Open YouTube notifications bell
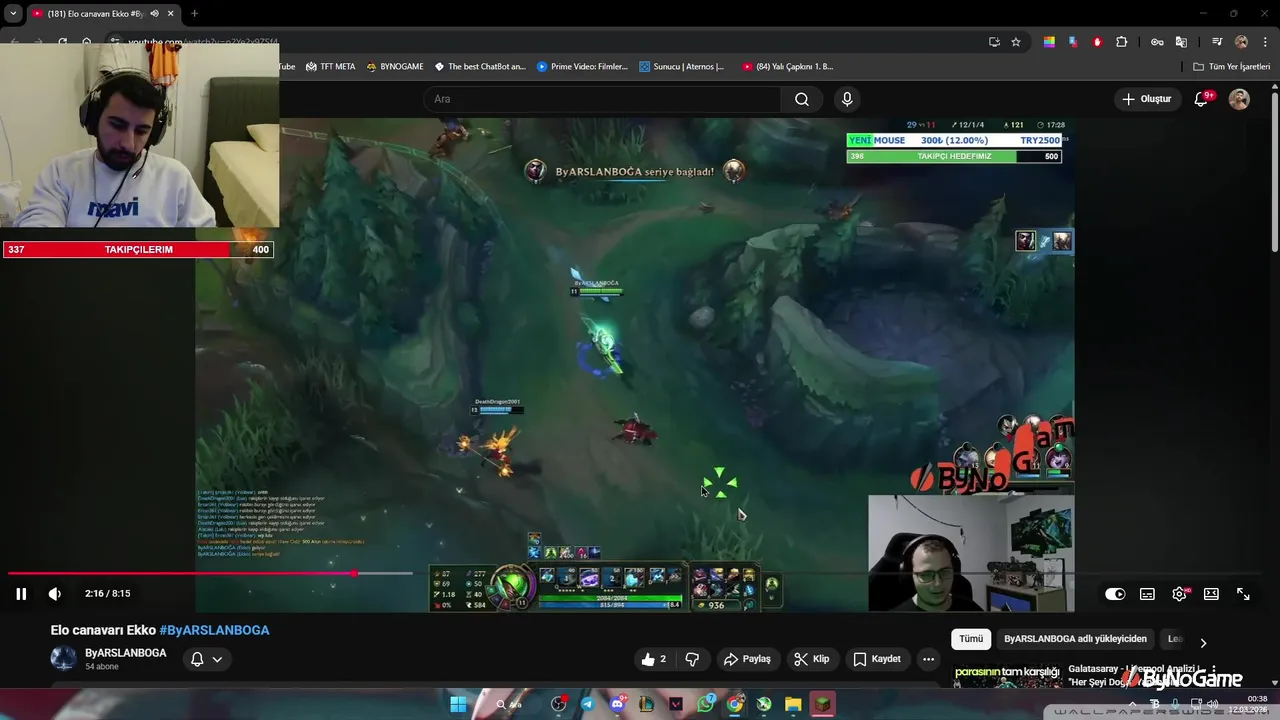The image size is (1280, 720). [x=1202, y=99]
